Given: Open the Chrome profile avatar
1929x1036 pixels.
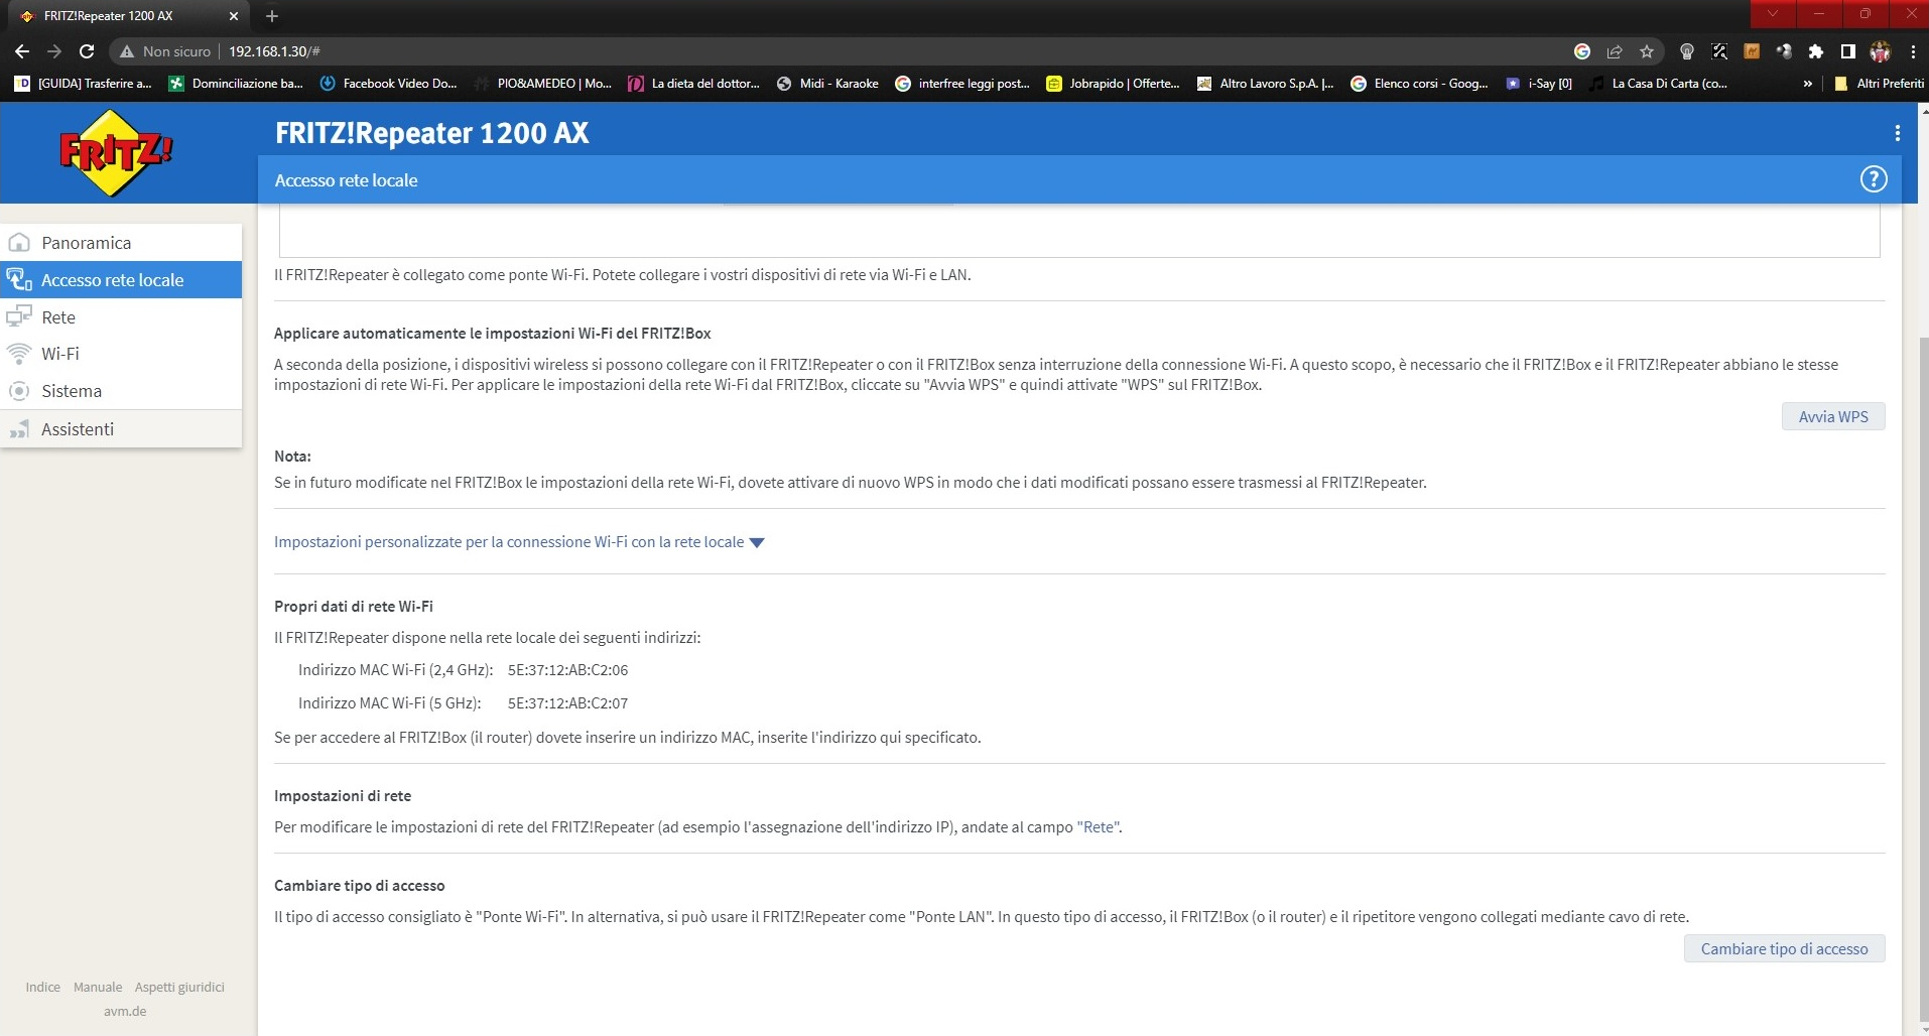Looking at the screenshot, I should click(1880, 51).
